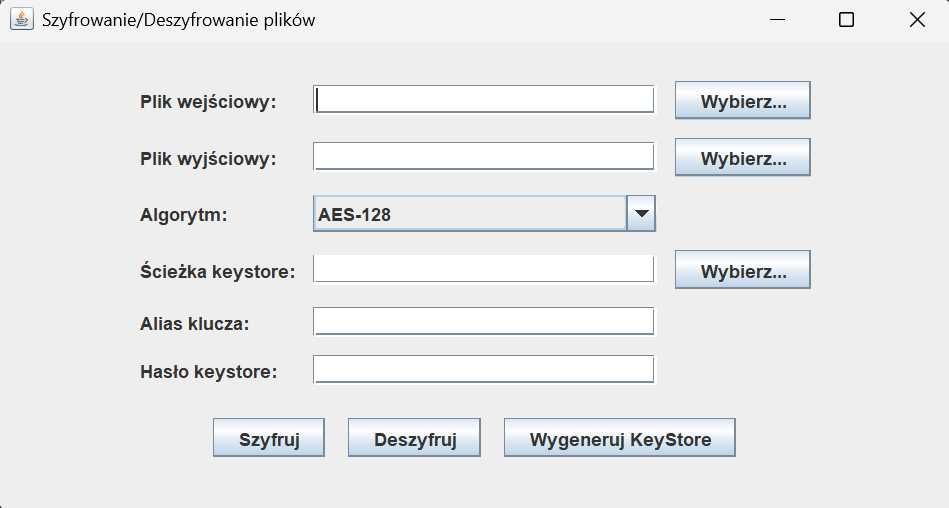
Task: Browse for keystore path with Wybierz
Action: pyautogui.click(x=742, y=270)
